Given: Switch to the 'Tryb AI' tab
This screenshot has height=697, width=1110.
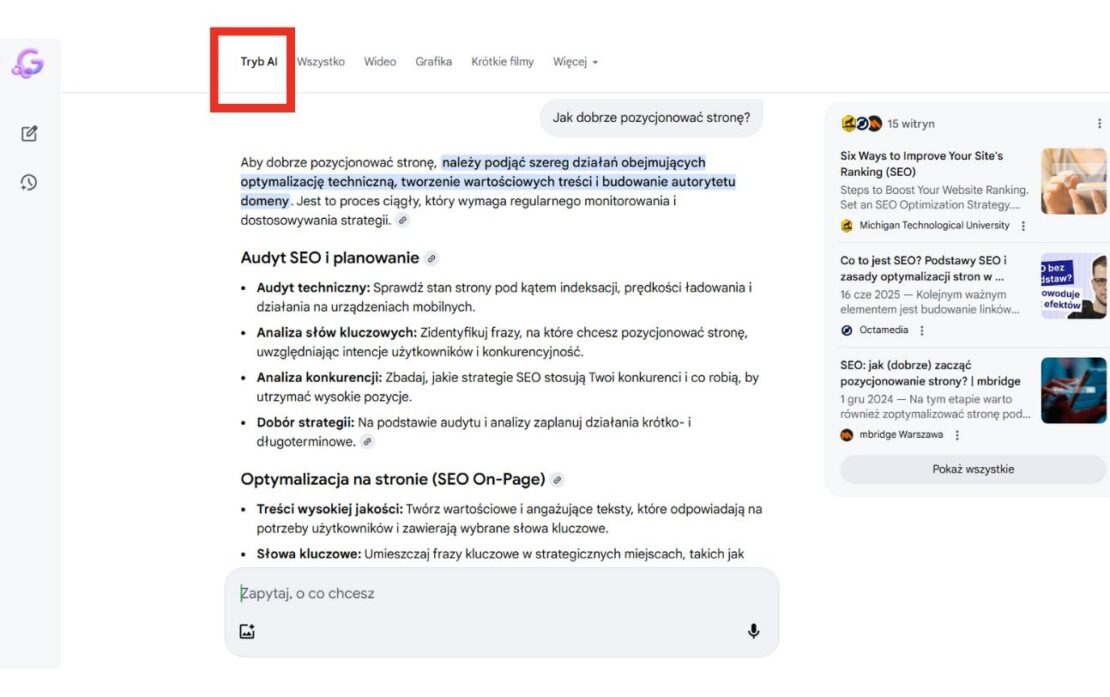Looking at the screenshot, I should [258, 62].
